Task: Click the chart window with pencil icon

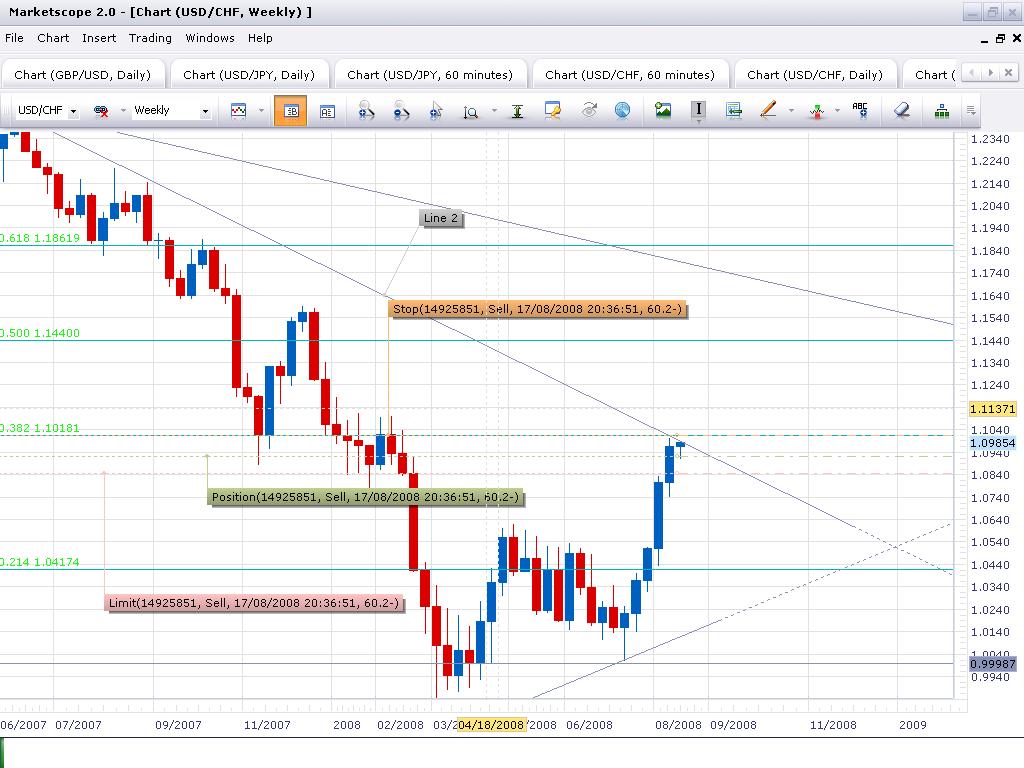Action: click(x=552, y=110)
